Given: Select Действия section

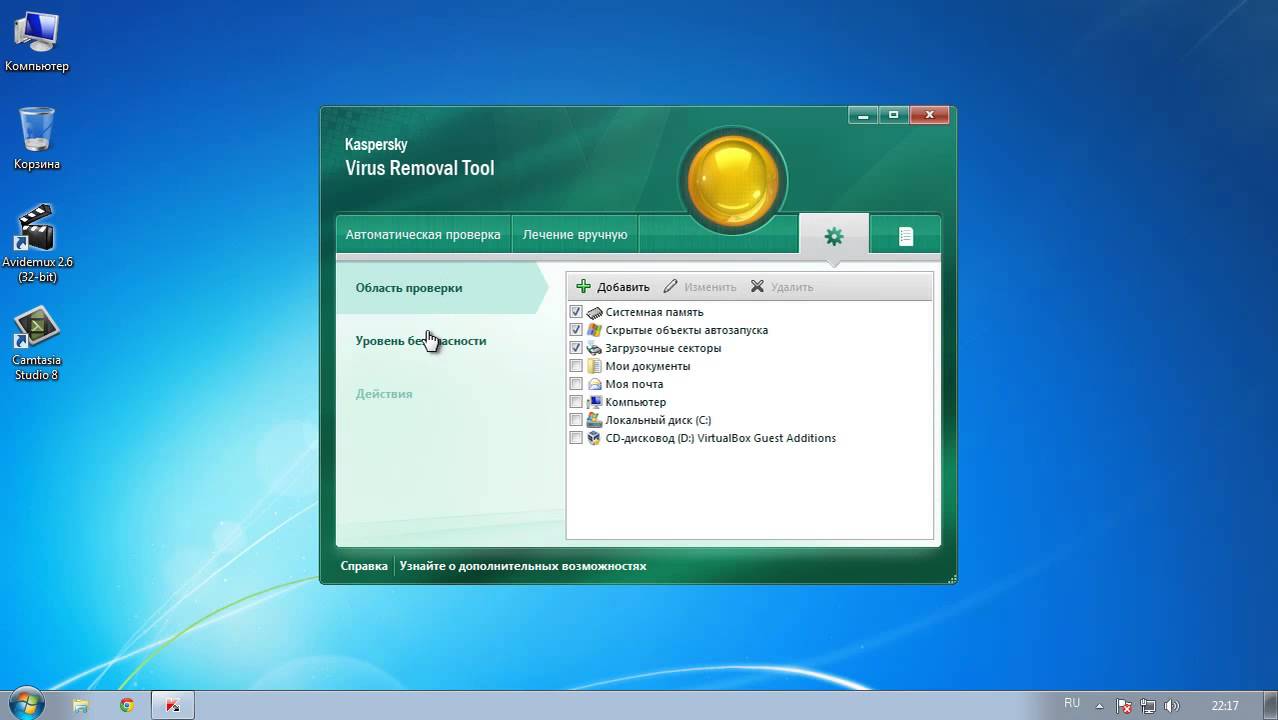Looking at the screenshot, I should [x=384, y=394].
